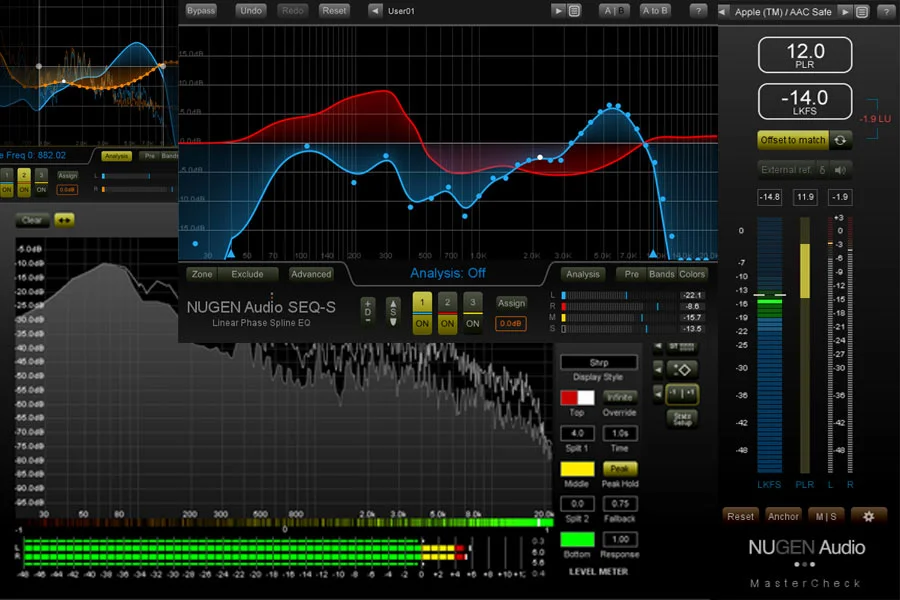Toggle the Bypass button
Viewport: 900px width, 600px height.
point(201,11)
